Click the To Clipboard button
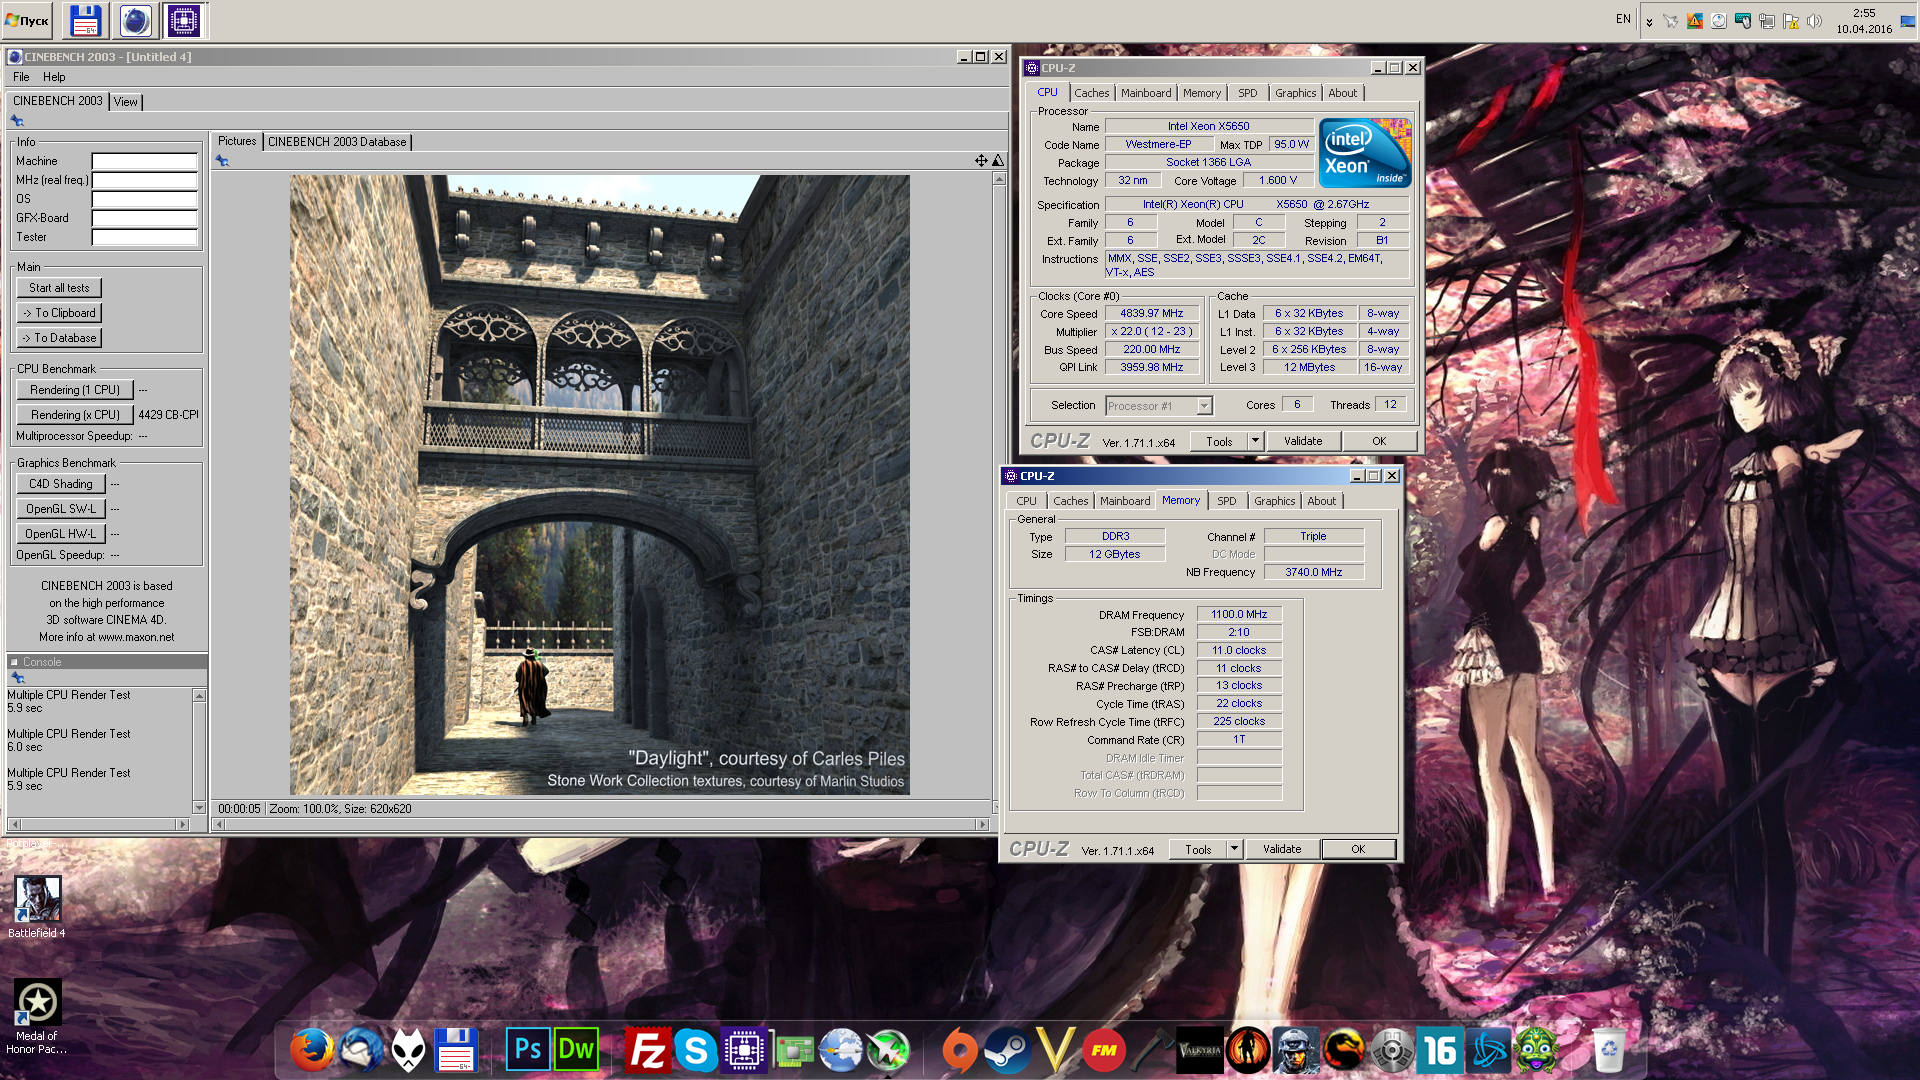The width and height of the screenshot is (1920, 1080). [x=59, y=313]
